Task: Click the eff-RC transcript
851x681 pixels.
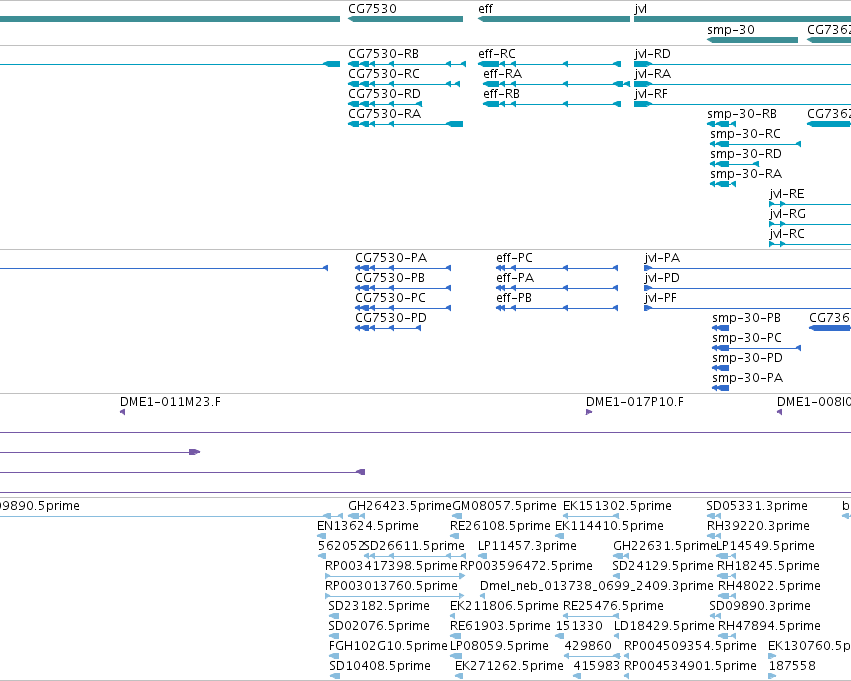Action: point(550,64)
